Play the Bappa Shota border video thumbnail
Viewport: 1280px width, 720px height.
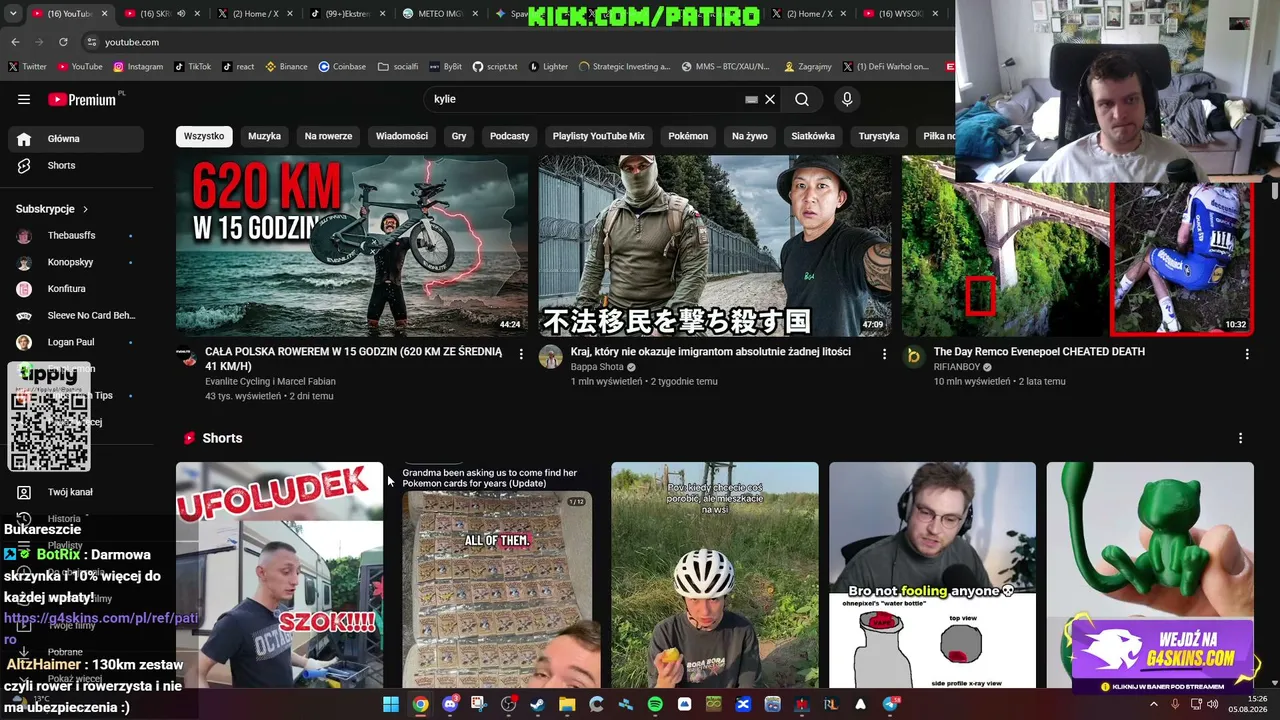pos(715,245)
